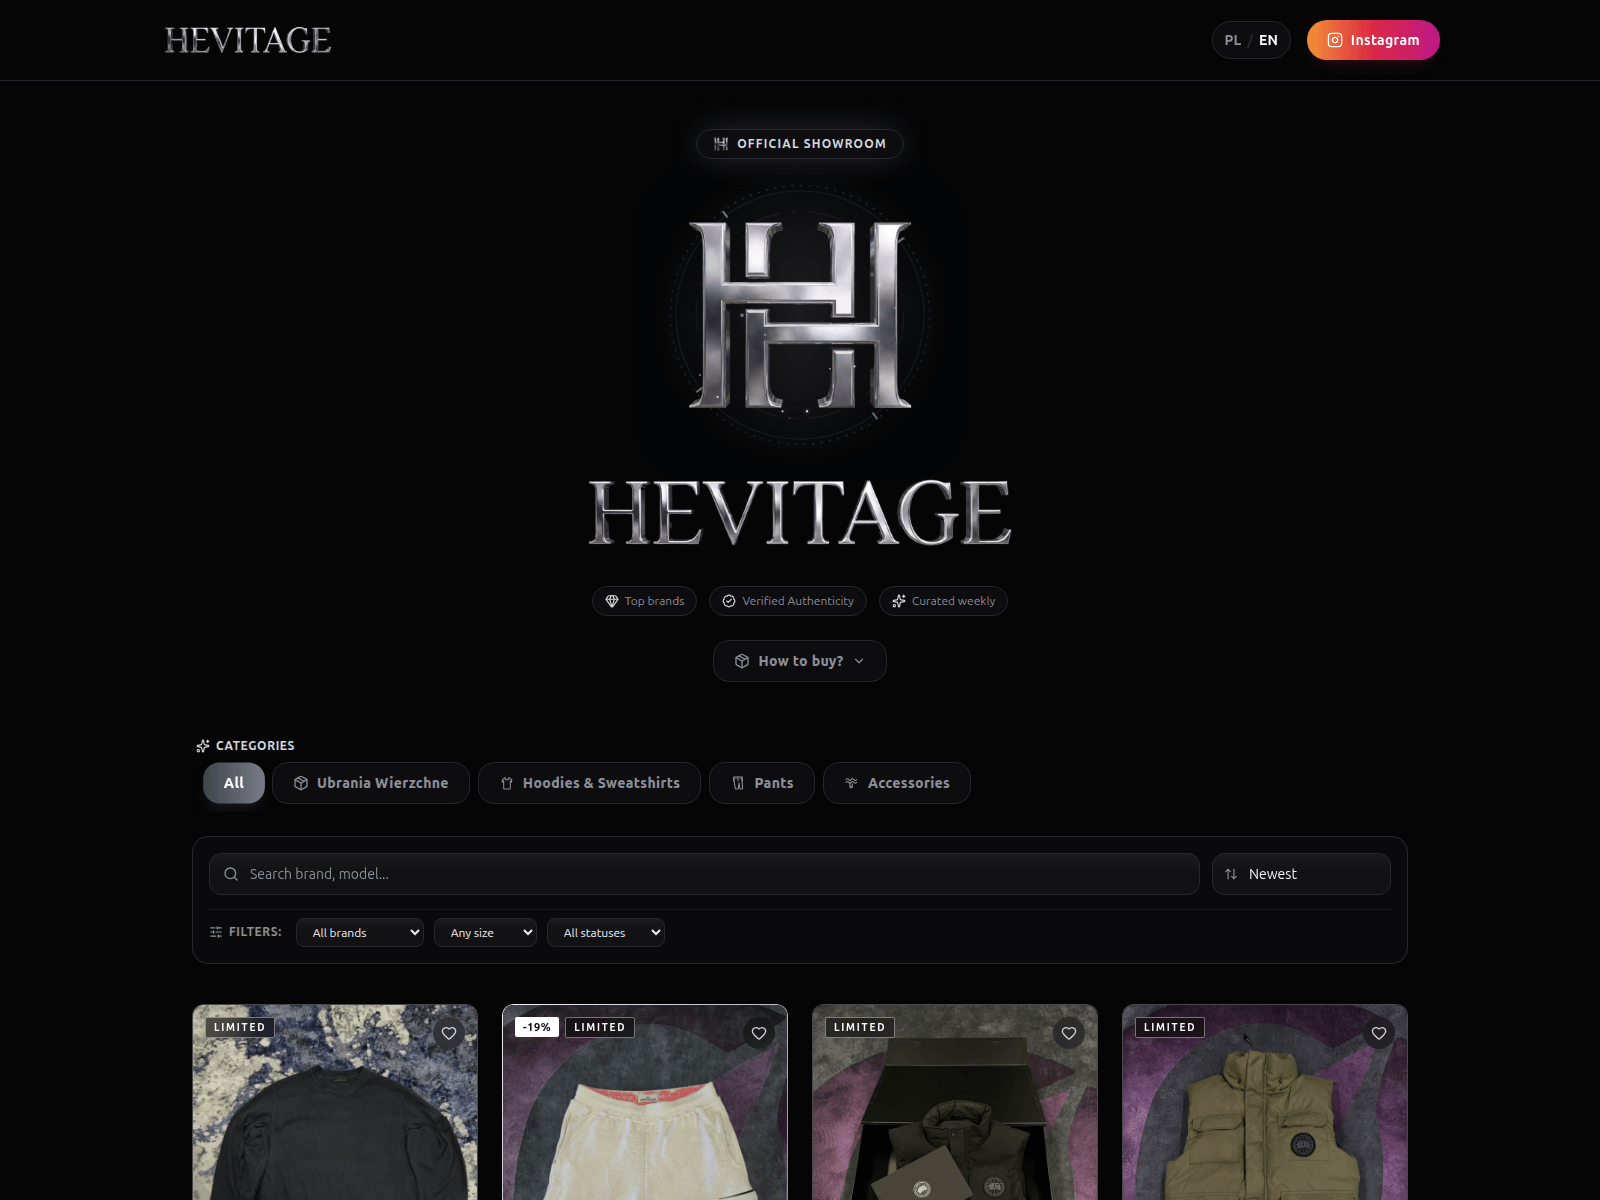1600x1200 pixels.
Task: Select the Accessories category tab
Action: 897,783
